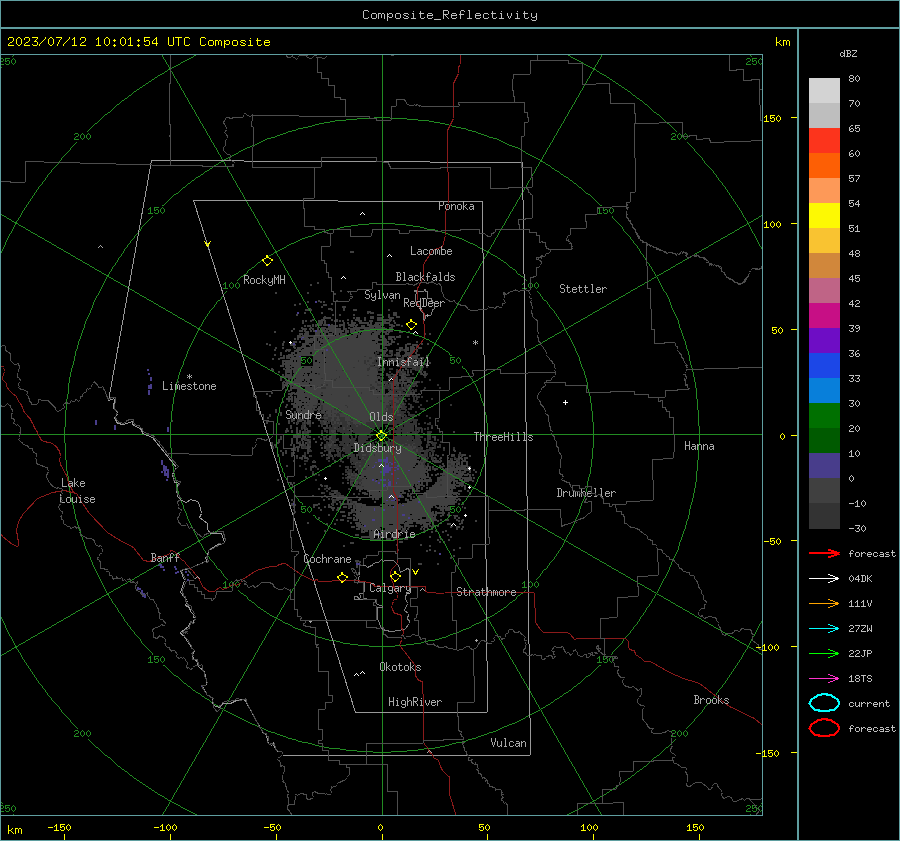Pick the green 30–20 dBZ swatch
Image resolution: width=900 pixels, height=841 pixels.
824,416
